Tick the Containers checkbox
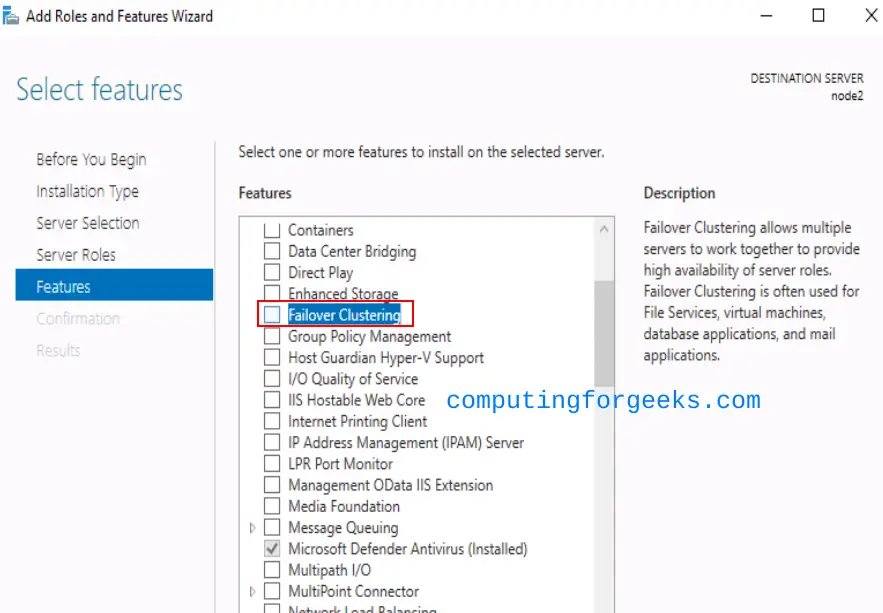The width and height of the screenshot is (883, 613). [x=272, y=230]
